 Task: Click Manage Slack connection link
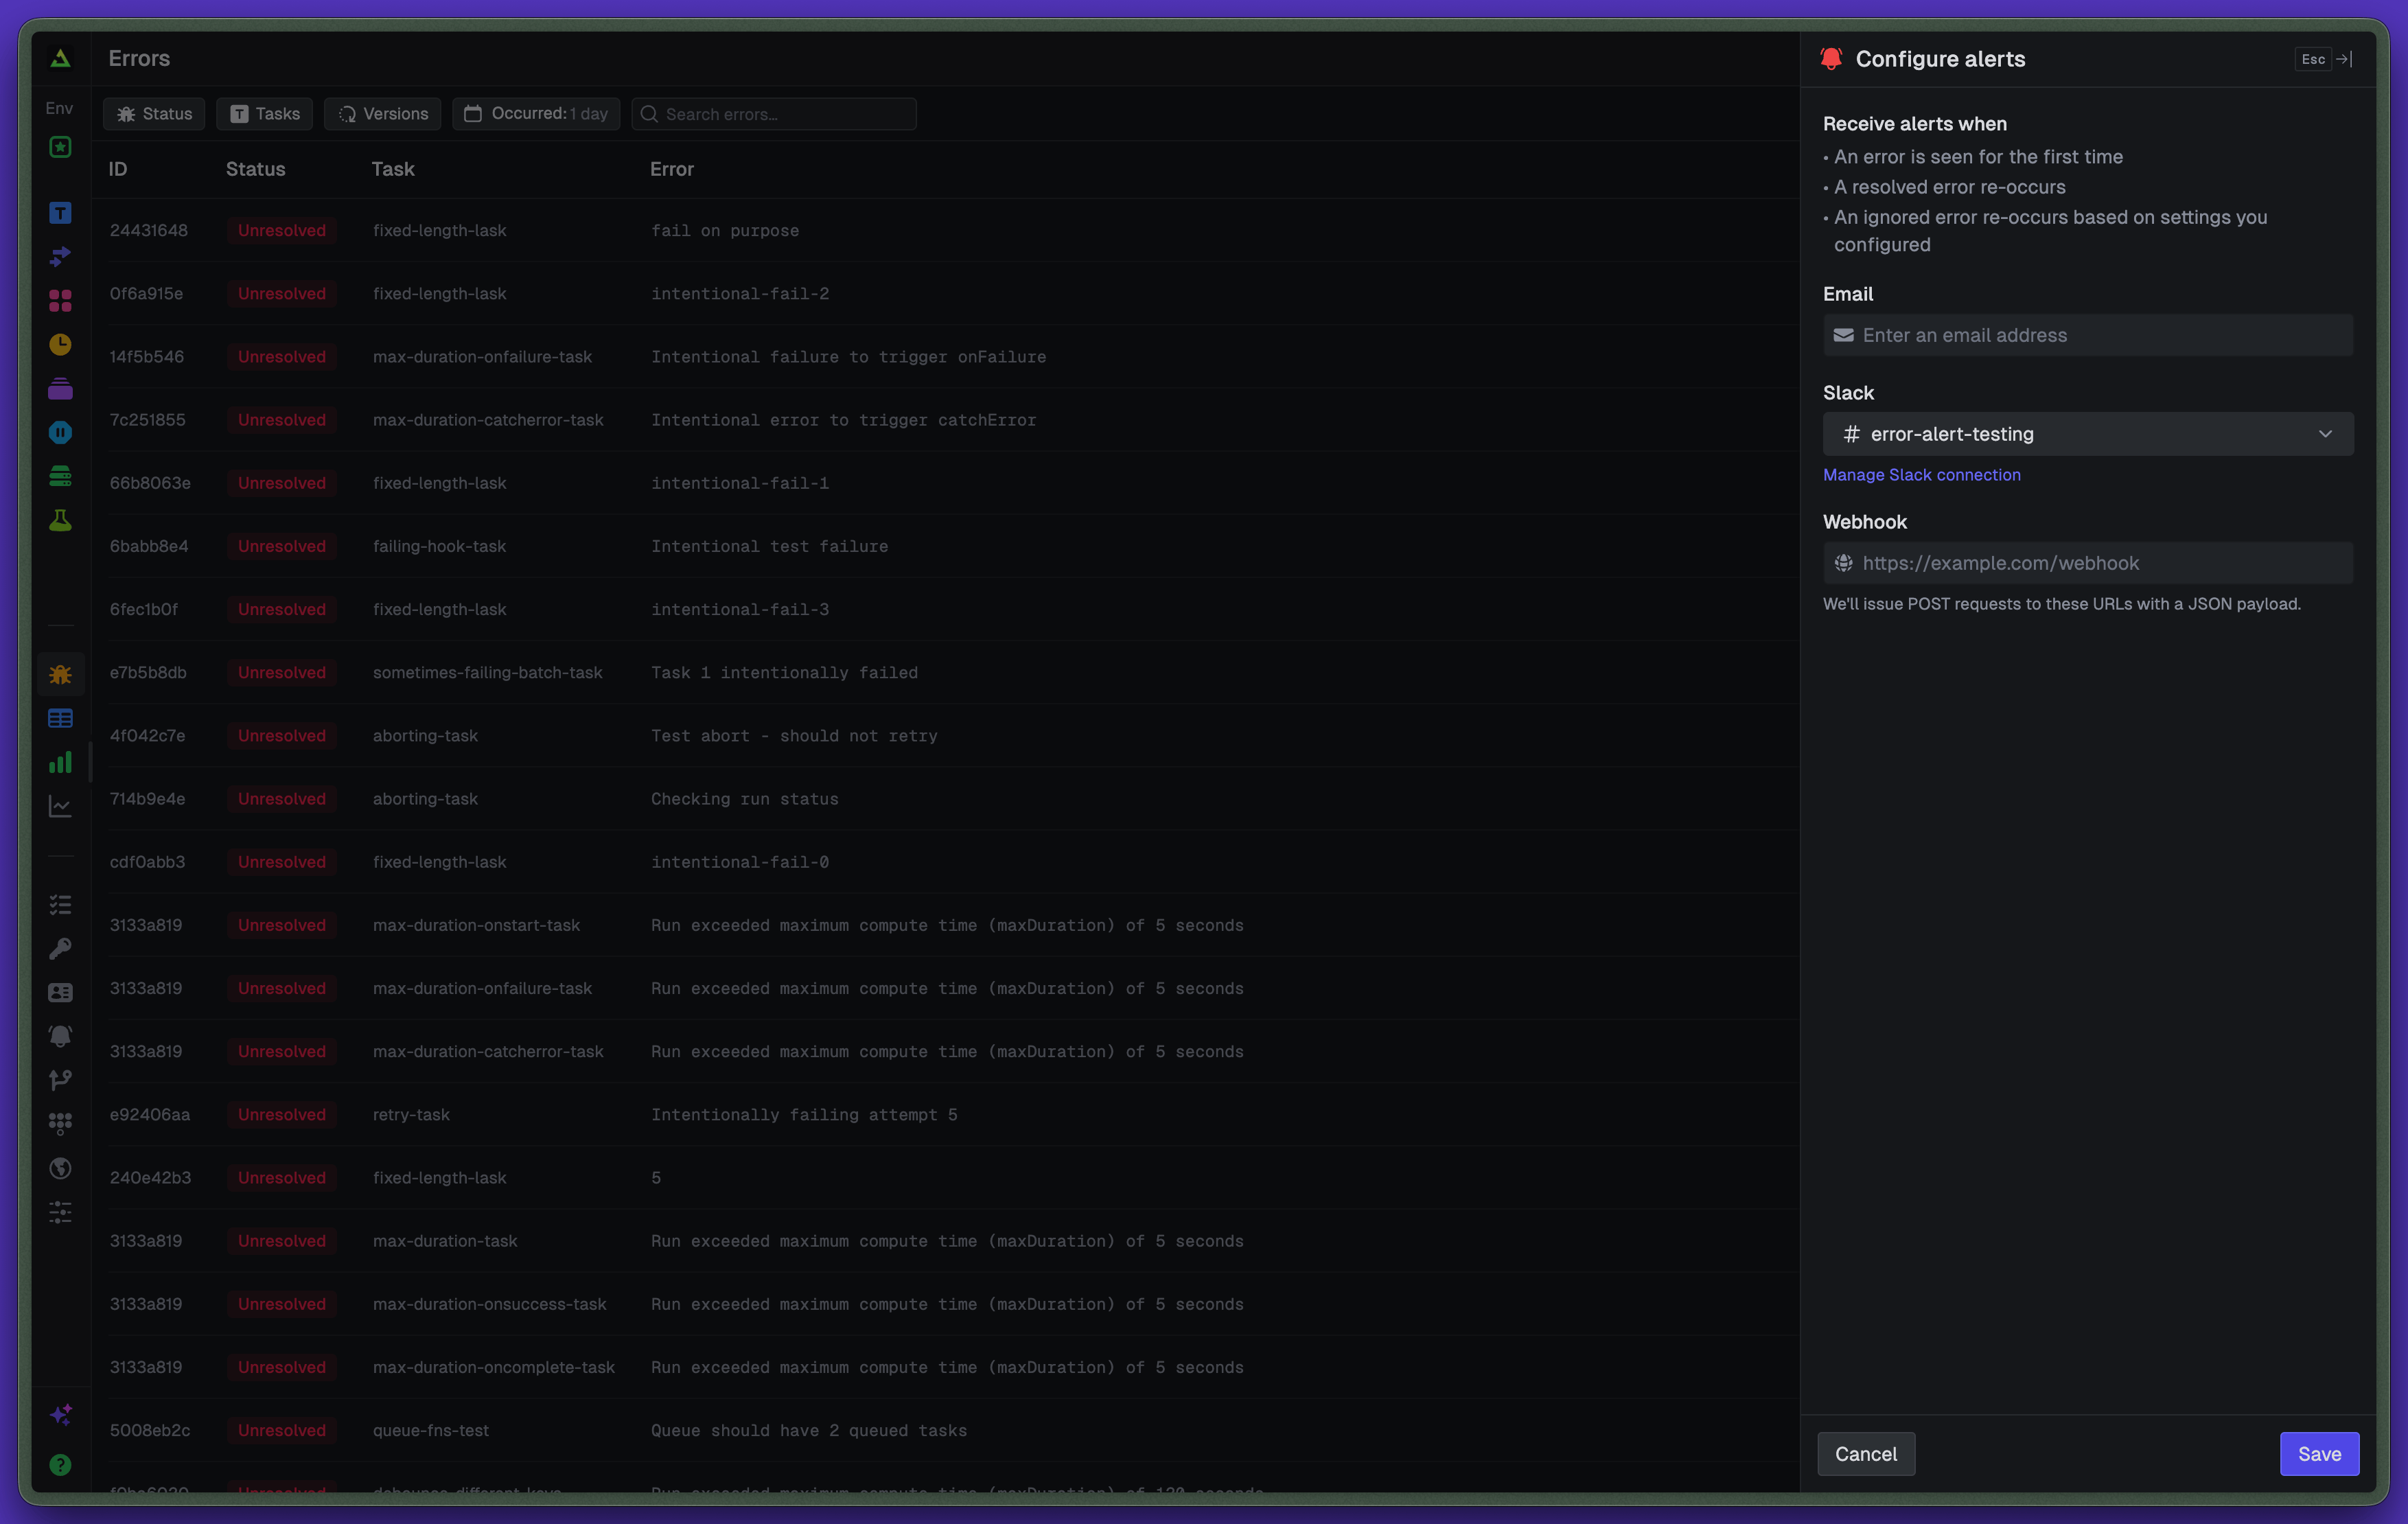(x=1921, y=475)
